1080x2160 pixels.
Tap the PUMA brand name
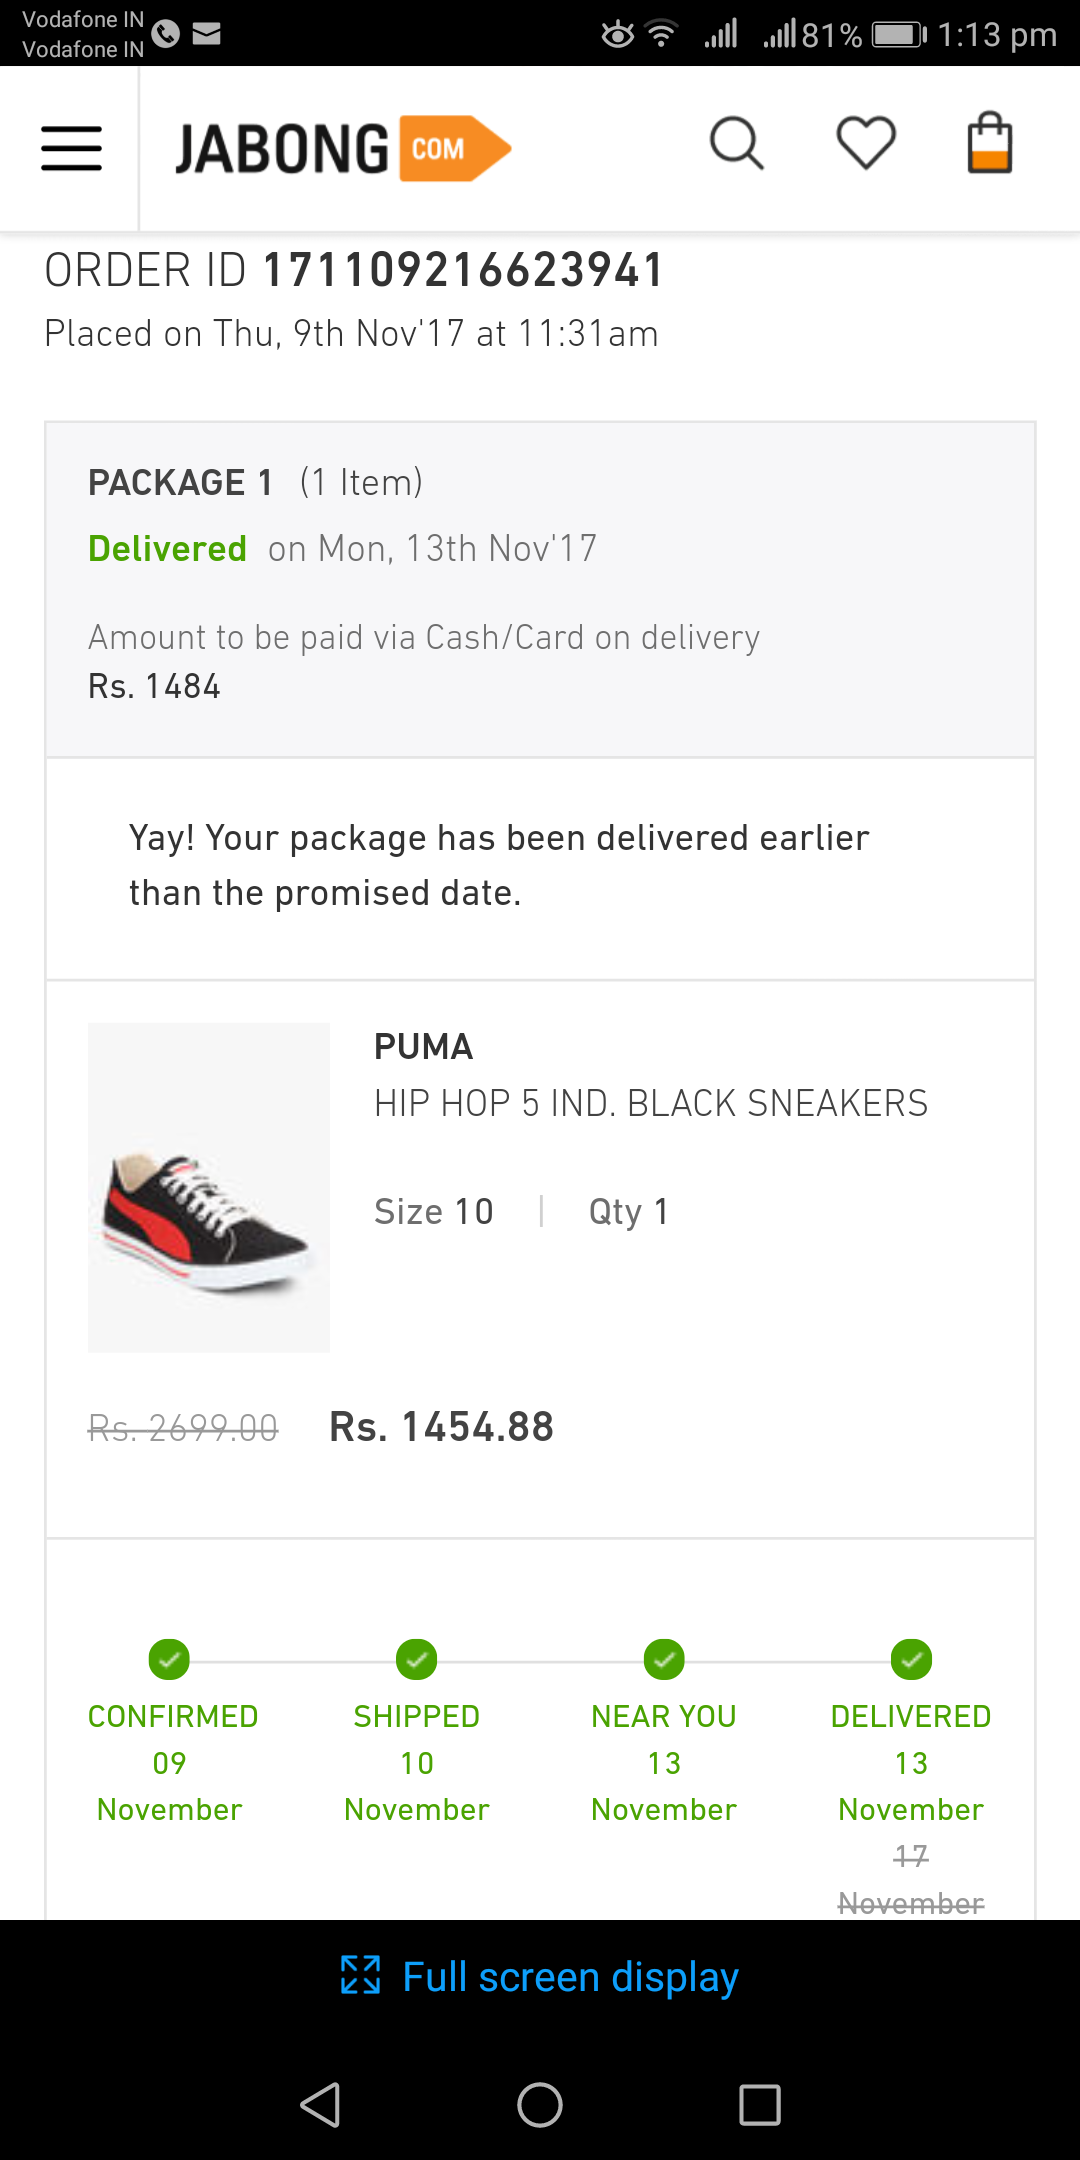[x=423, y=1047]
